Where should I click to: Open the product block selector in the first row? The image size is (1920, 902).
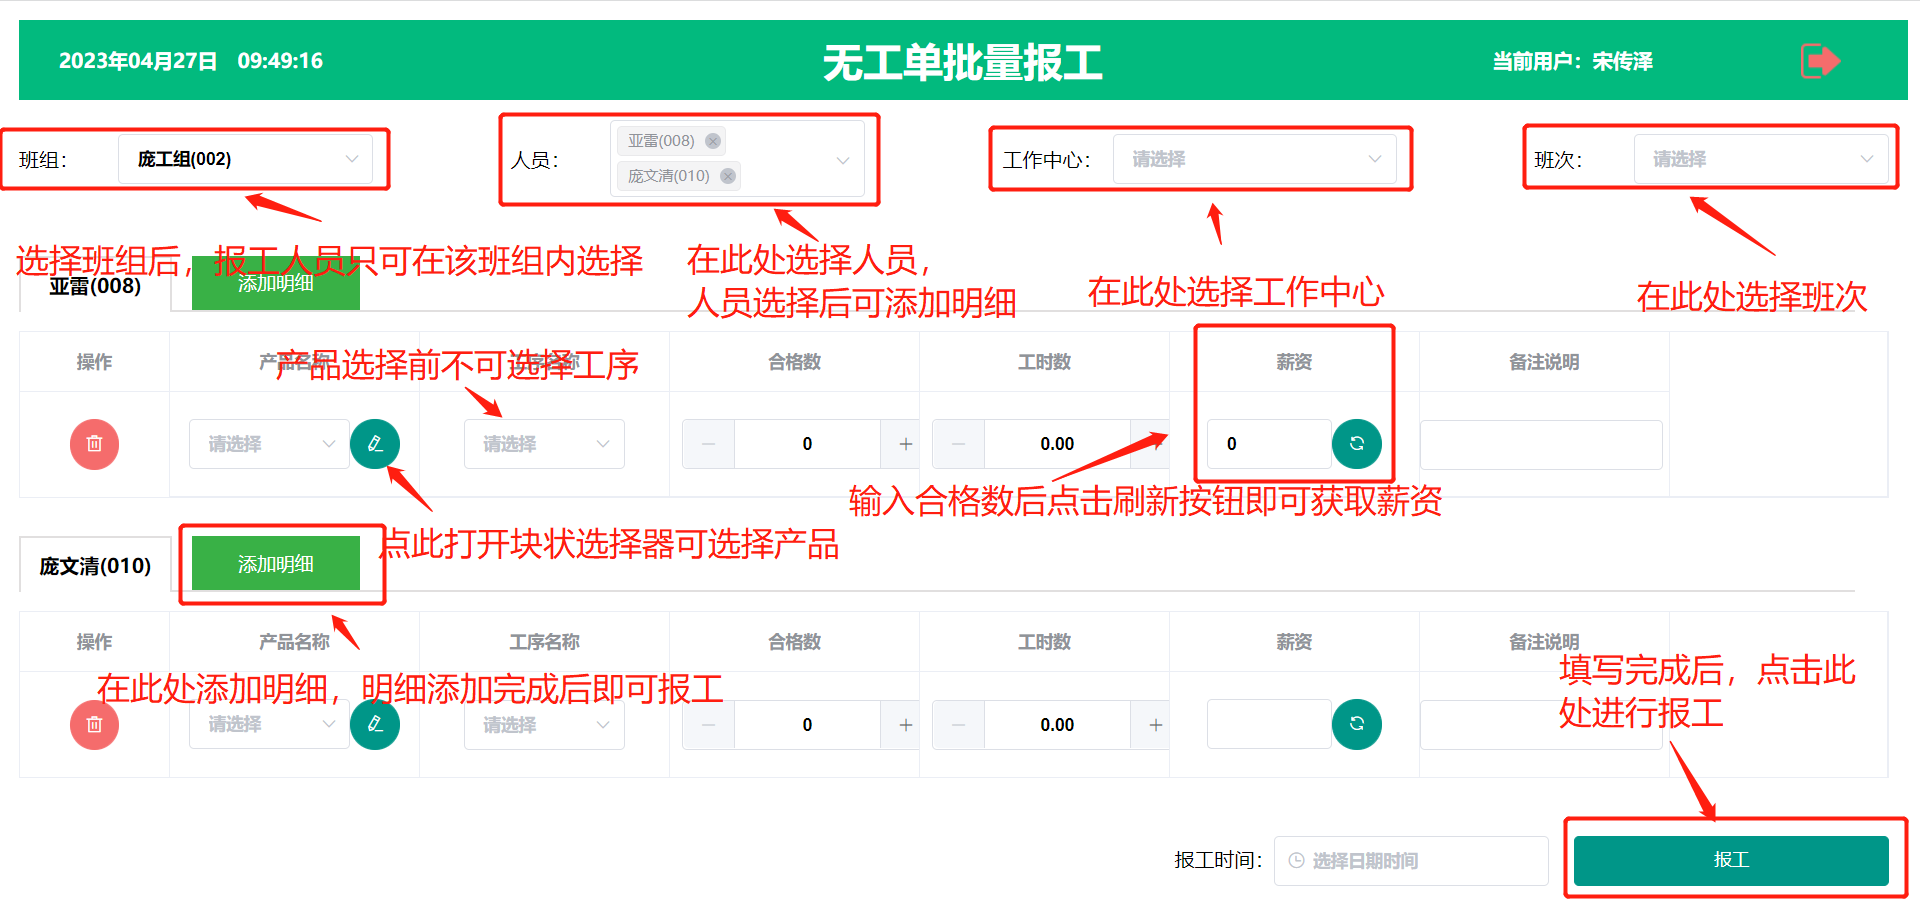pos(375,444)
